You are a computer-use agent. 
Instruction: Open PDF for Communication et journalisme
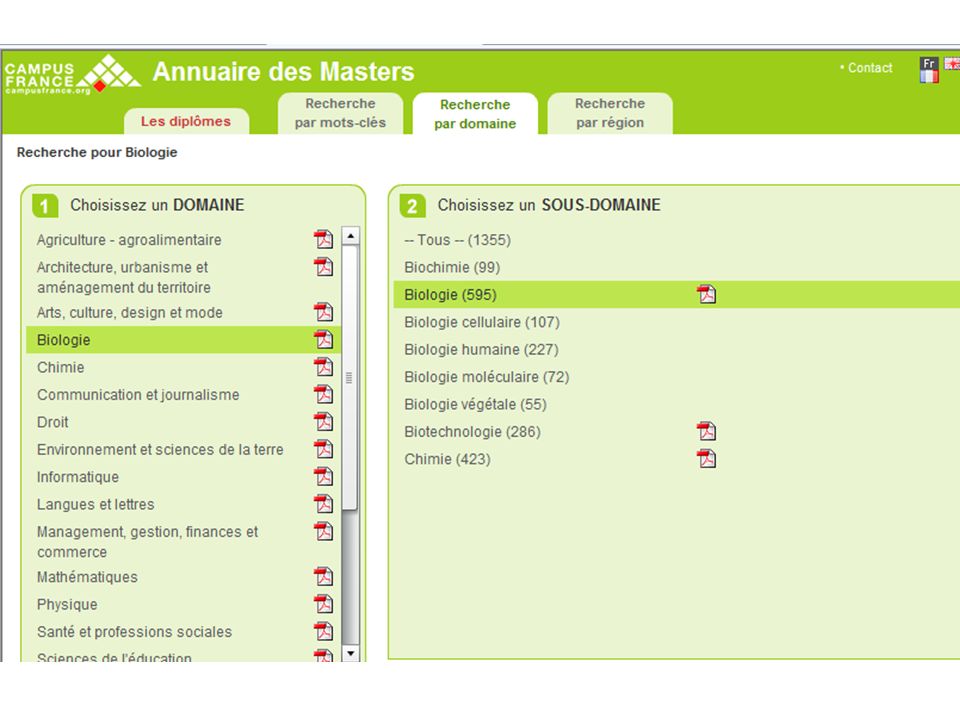[x=323, y=394]
